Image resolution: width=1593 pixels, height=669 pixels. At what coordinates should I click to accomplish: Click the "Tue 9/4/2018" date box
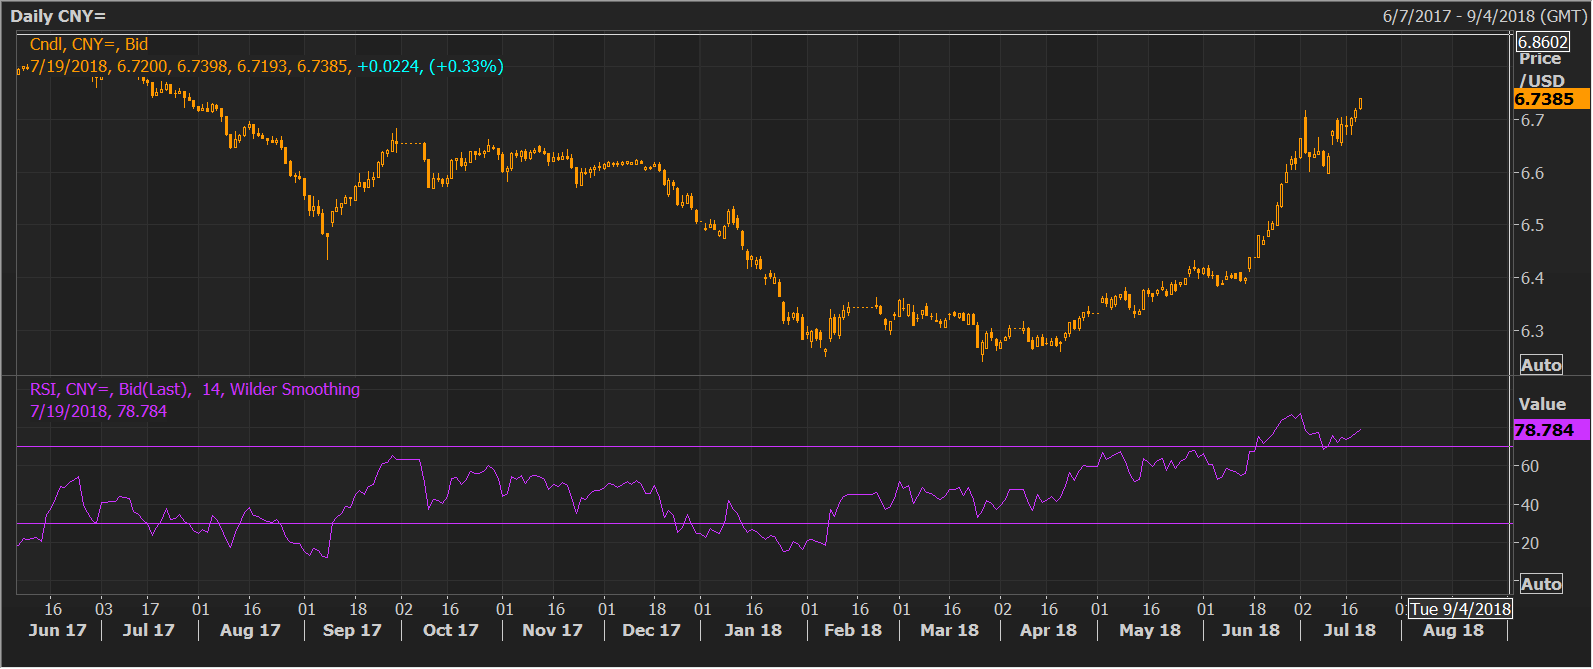point(1460,609)
